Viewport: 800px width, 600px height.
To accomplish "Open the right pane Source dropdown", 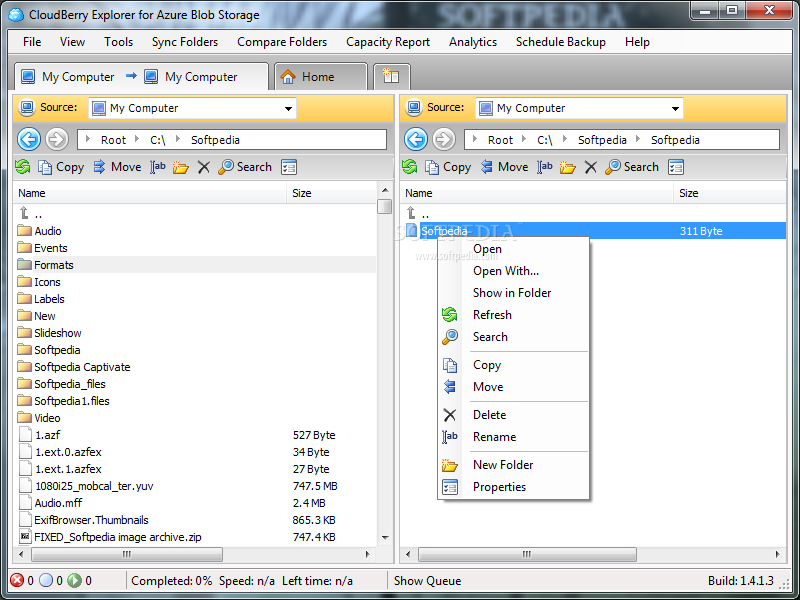I will click(675, 108).
